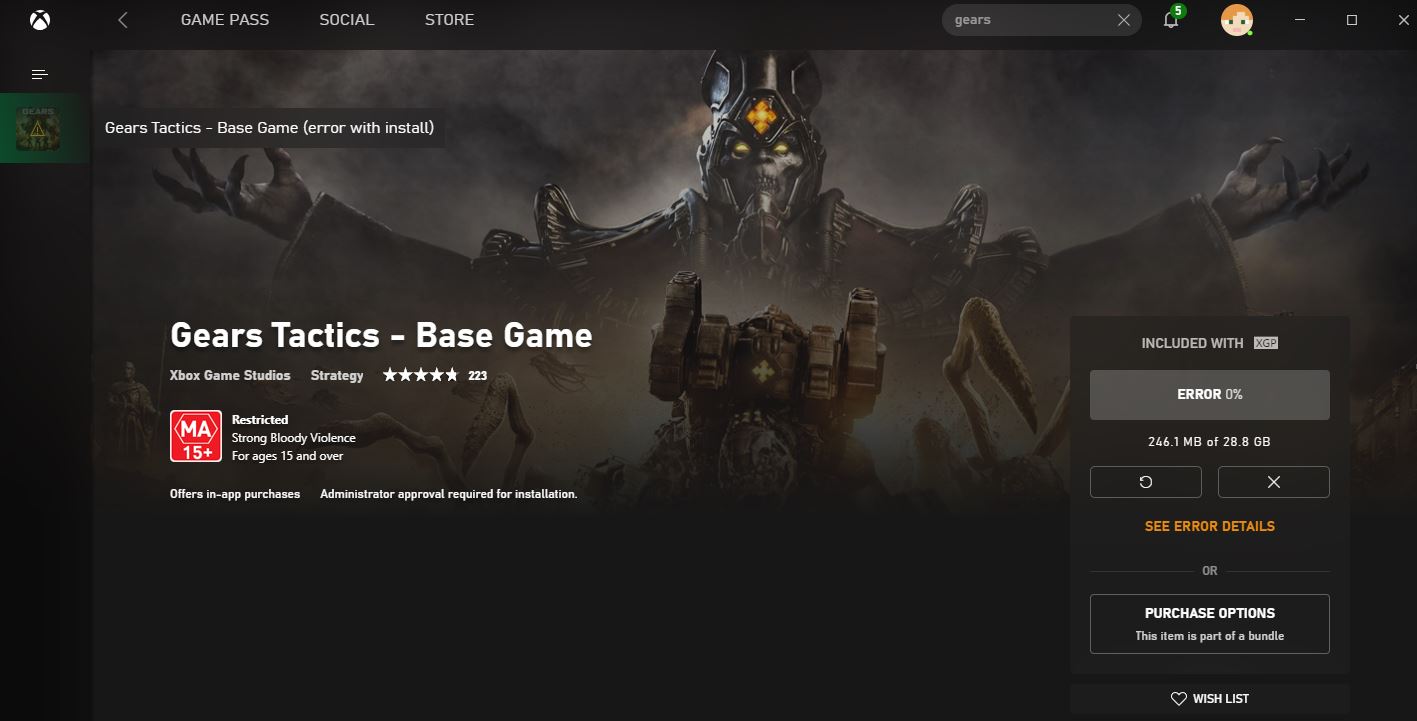The height and width of the screenshot is (721, 1417).
Task: Open PURCHASE OPTIONS bundle button
Action: tap(1210, 624)
